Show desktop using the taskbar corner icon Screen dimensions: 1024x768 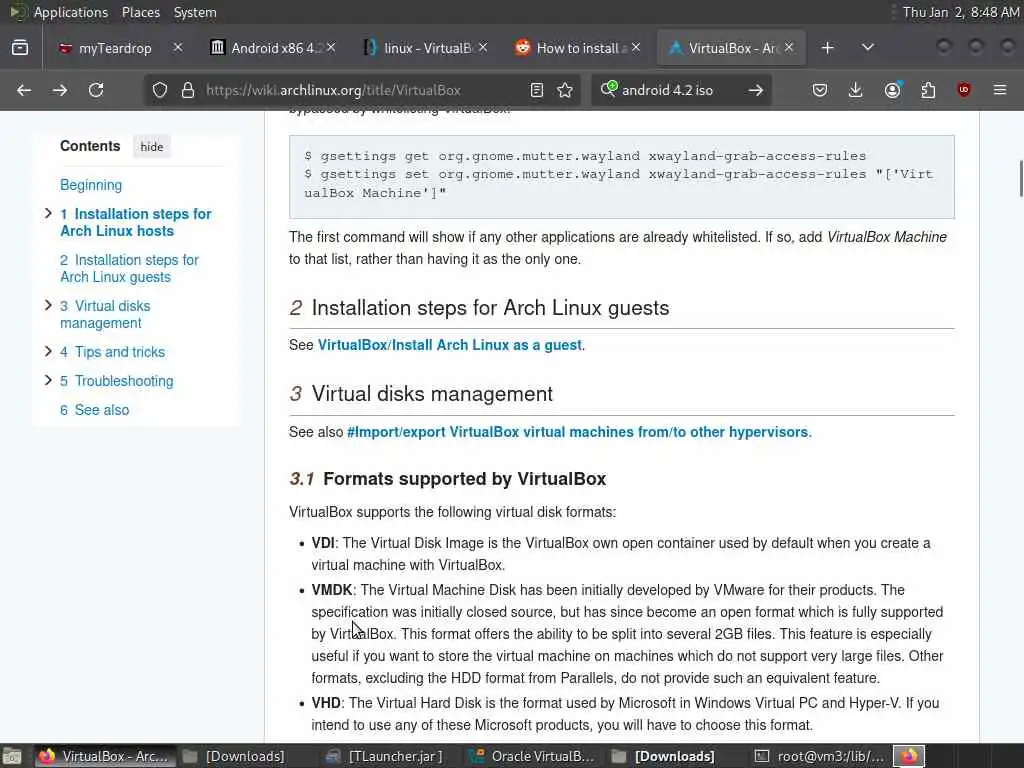pyautogui.click(x=12, y=756)
